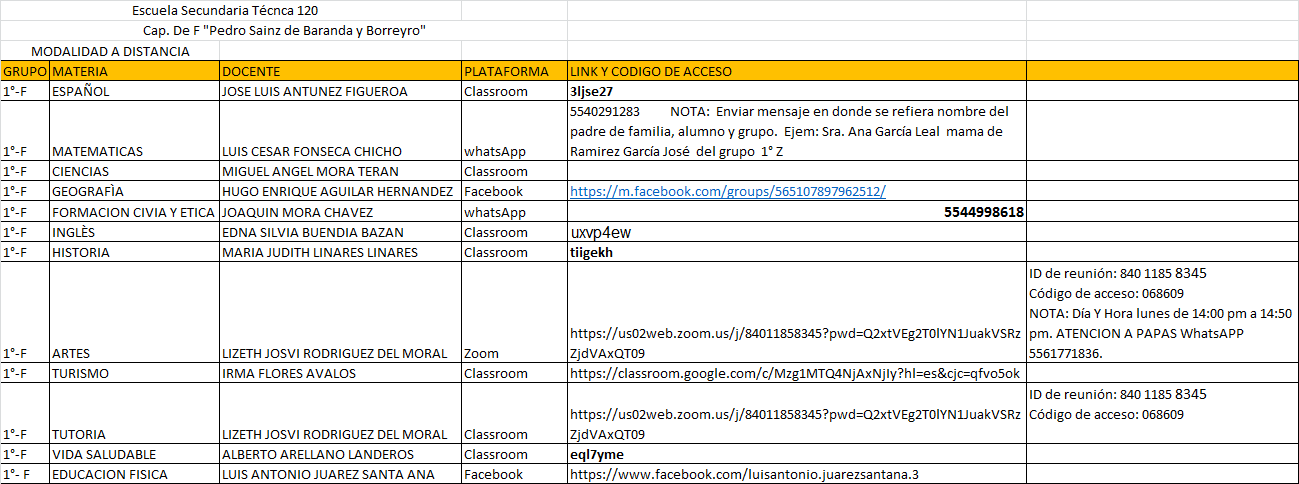
Task: Select the MATEMATICAS subject cell
Action: tap(134, 131)
